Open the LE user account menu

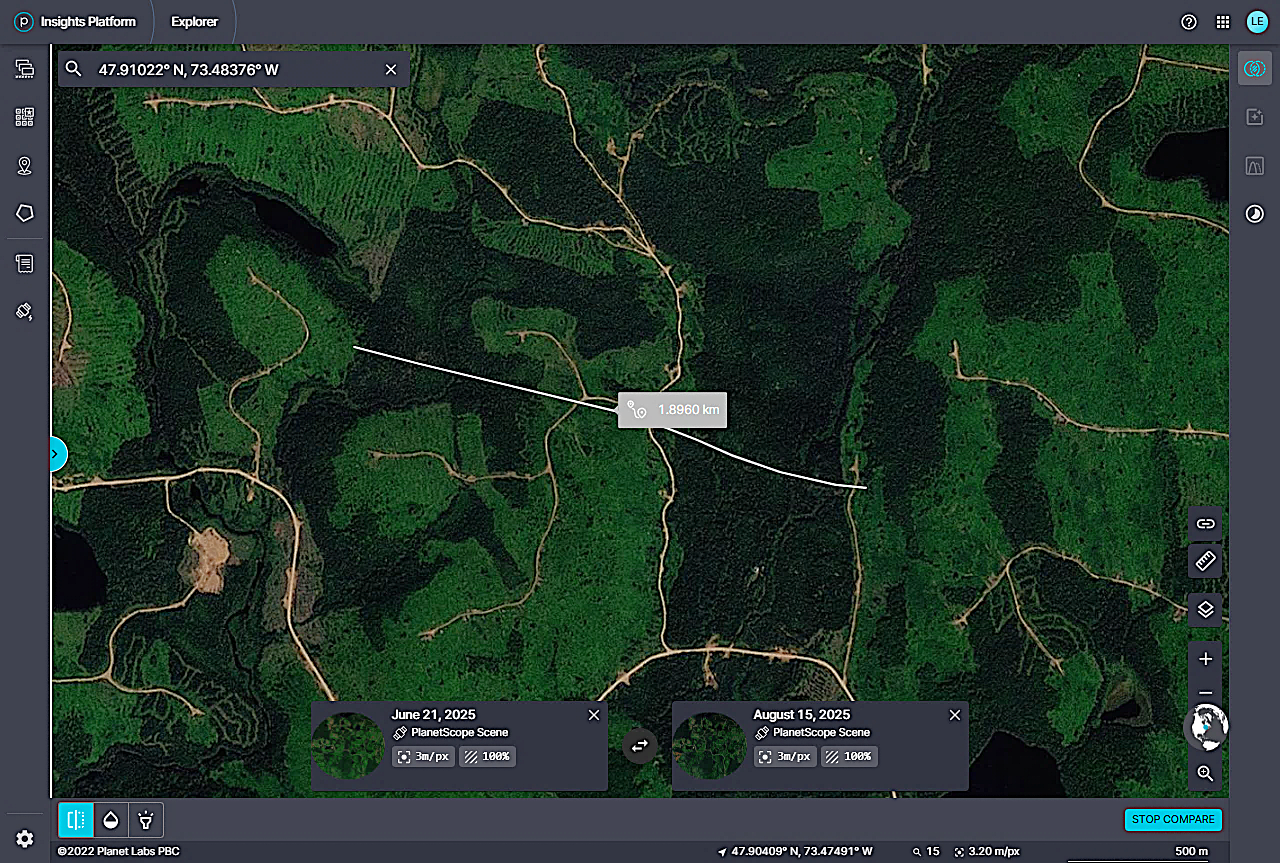(x=1257, y=22)
